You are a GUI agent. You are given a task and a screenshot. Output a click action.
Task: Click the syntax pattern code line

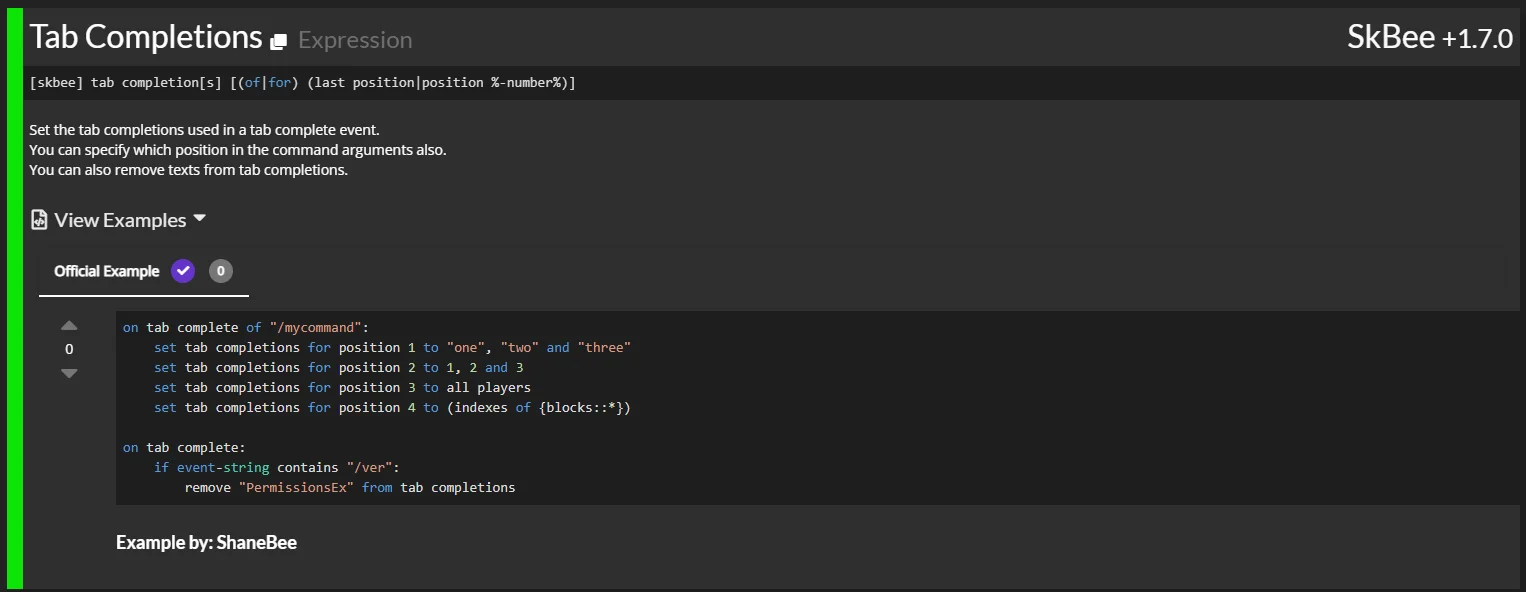tap(302, 82)
